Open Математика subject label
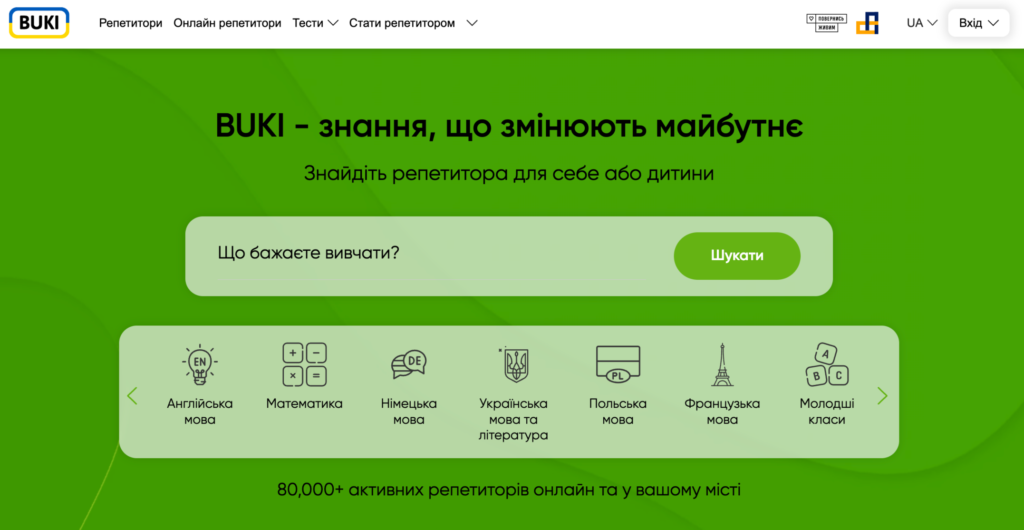Screen dimensions: 1024x530 (304, 404)
